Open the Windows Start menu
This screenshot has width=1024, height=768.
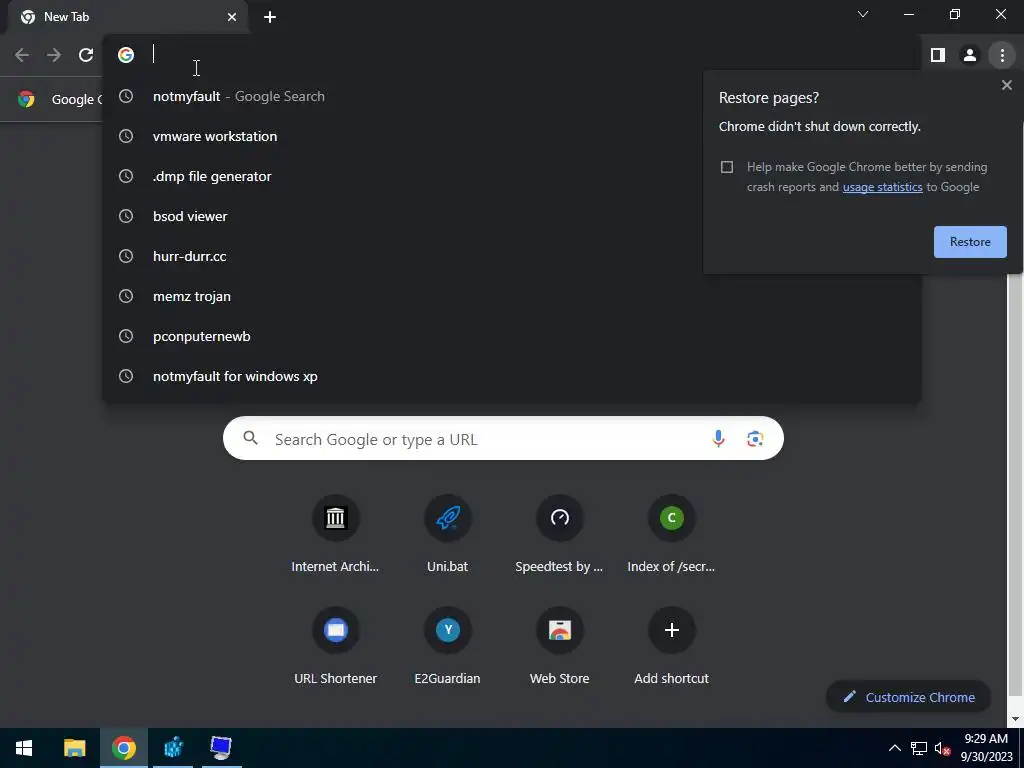pos(24,748)
